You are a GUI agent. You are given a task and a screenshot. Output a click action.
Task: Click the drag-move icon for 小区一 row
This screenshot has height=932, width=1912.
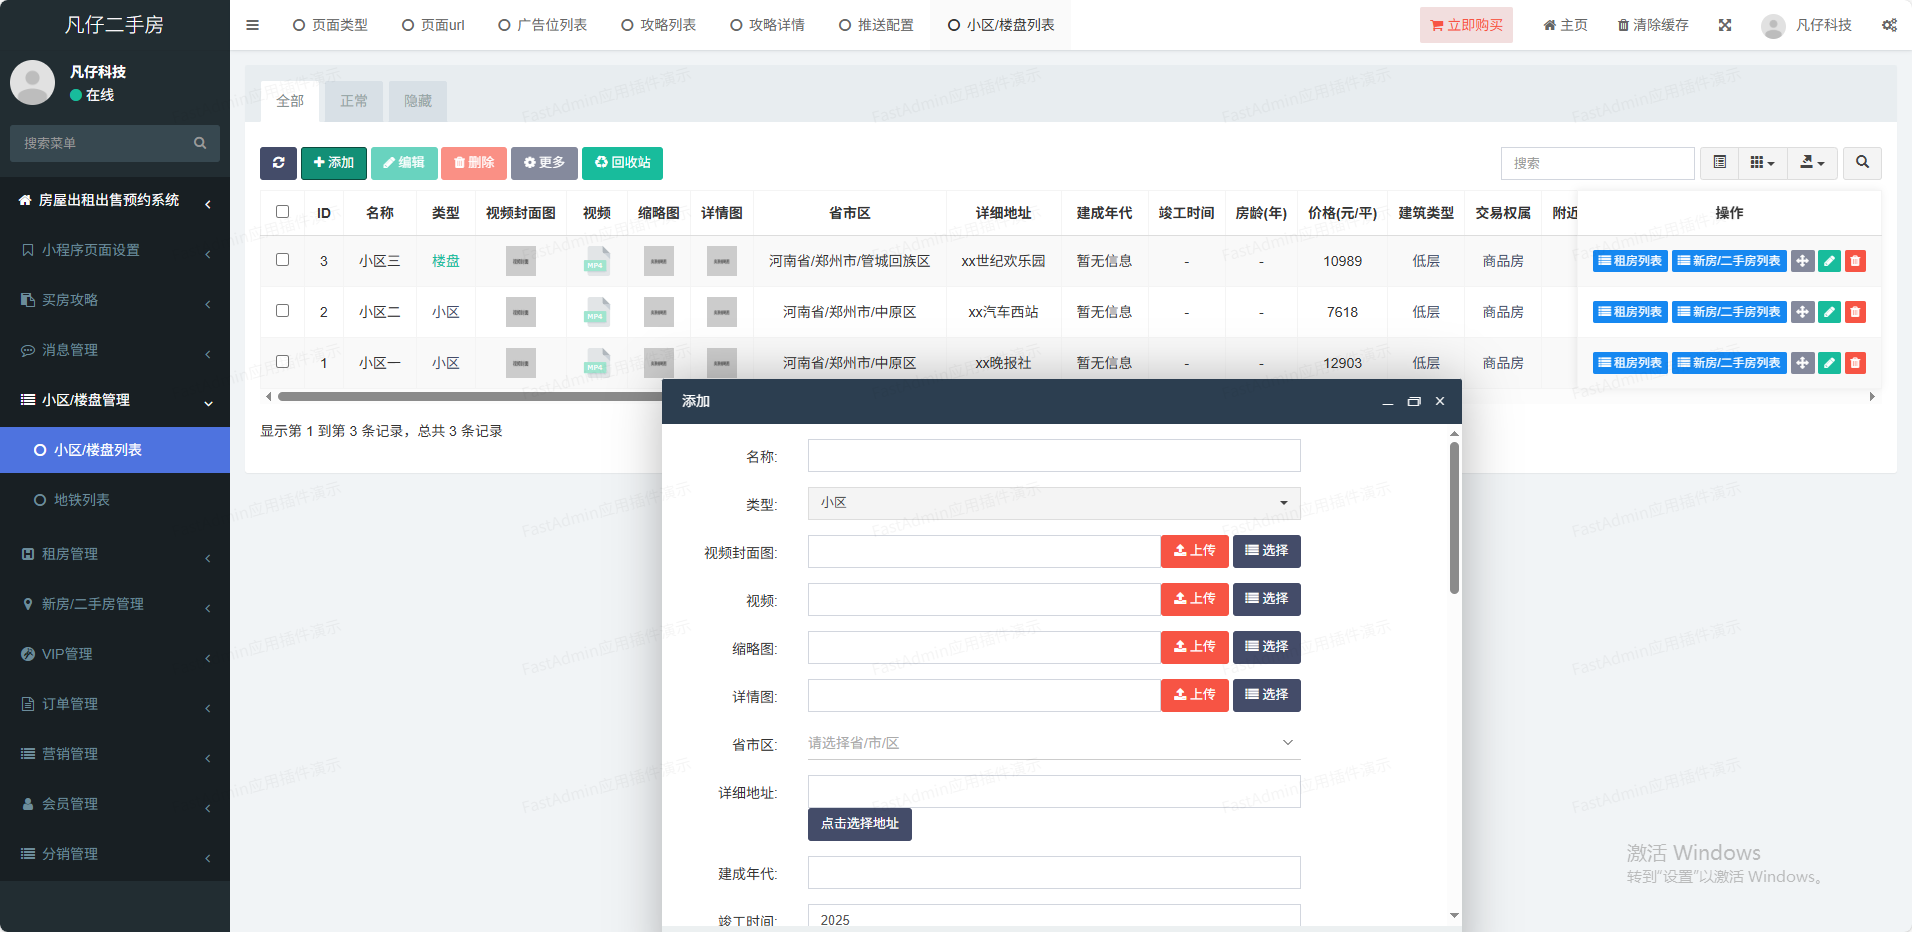coord(1802,363)
